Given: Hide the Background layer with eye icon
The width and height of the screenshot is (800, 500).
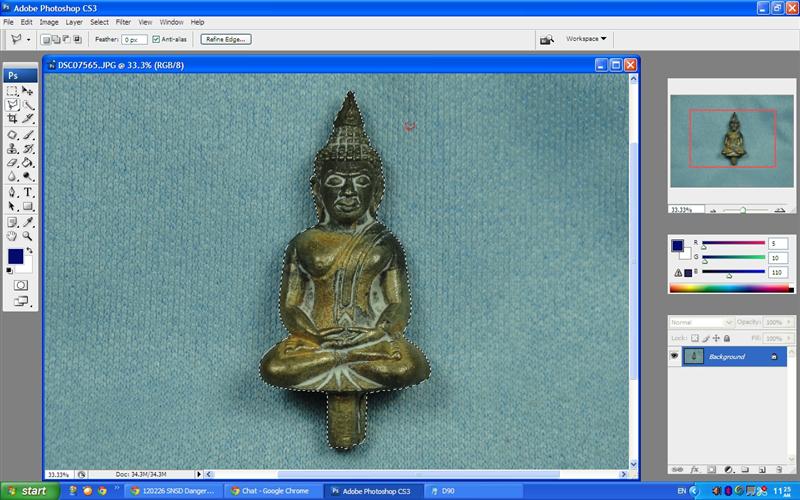Looking at the screenshot, I should [x=675, y=356].
